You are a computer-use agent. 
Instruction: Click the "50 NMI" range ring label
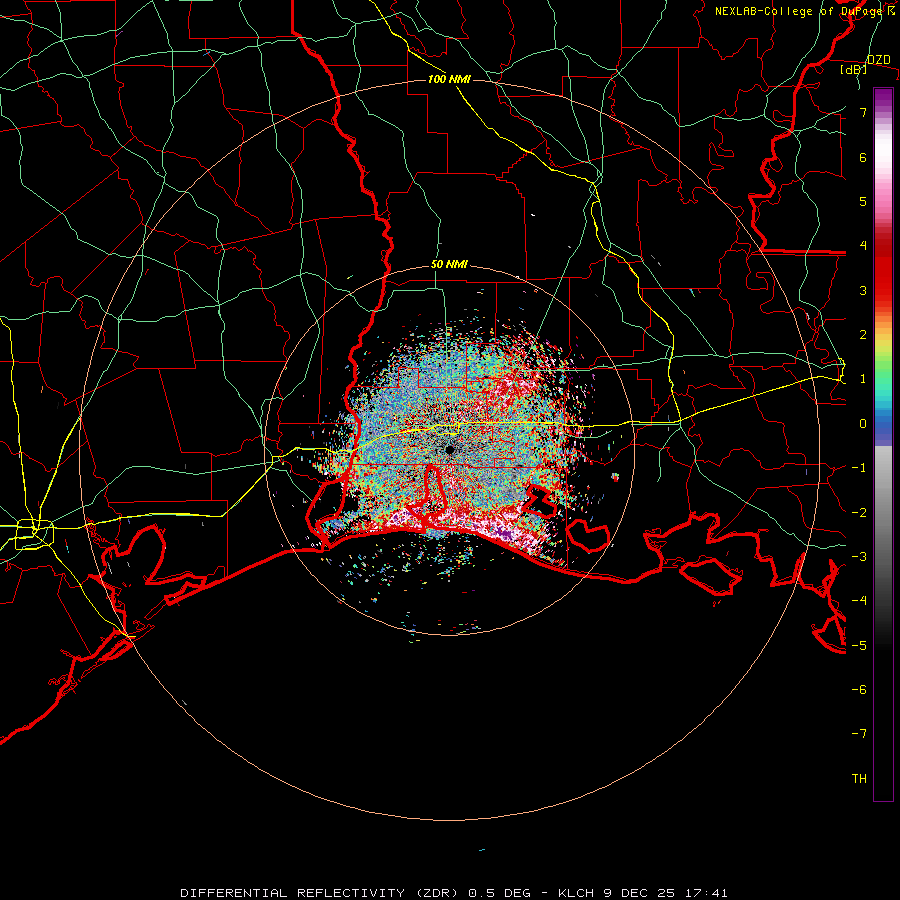449,265
